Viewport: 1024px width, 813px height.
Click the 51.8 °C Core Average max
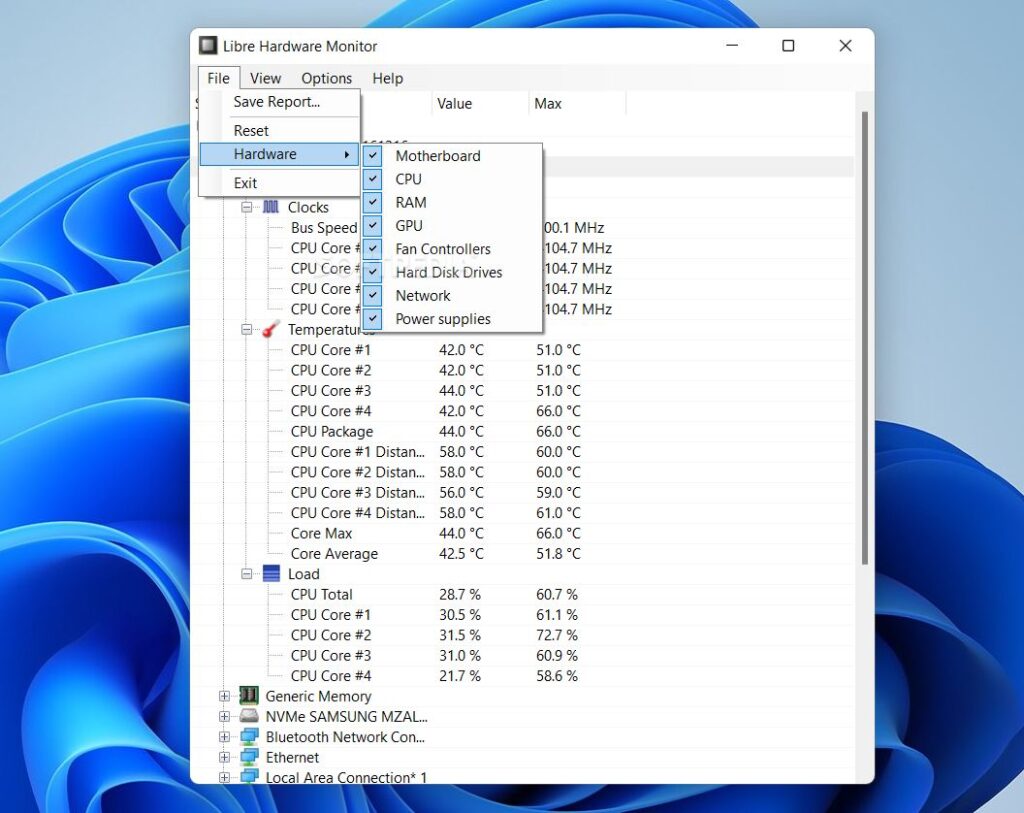click(558, 554)
